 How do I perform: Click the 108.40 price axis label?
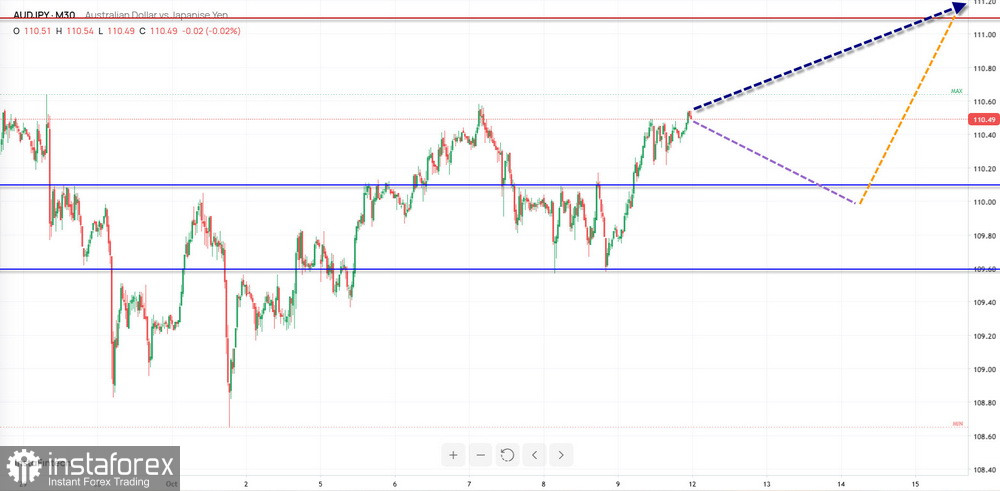tap(984, 470)
